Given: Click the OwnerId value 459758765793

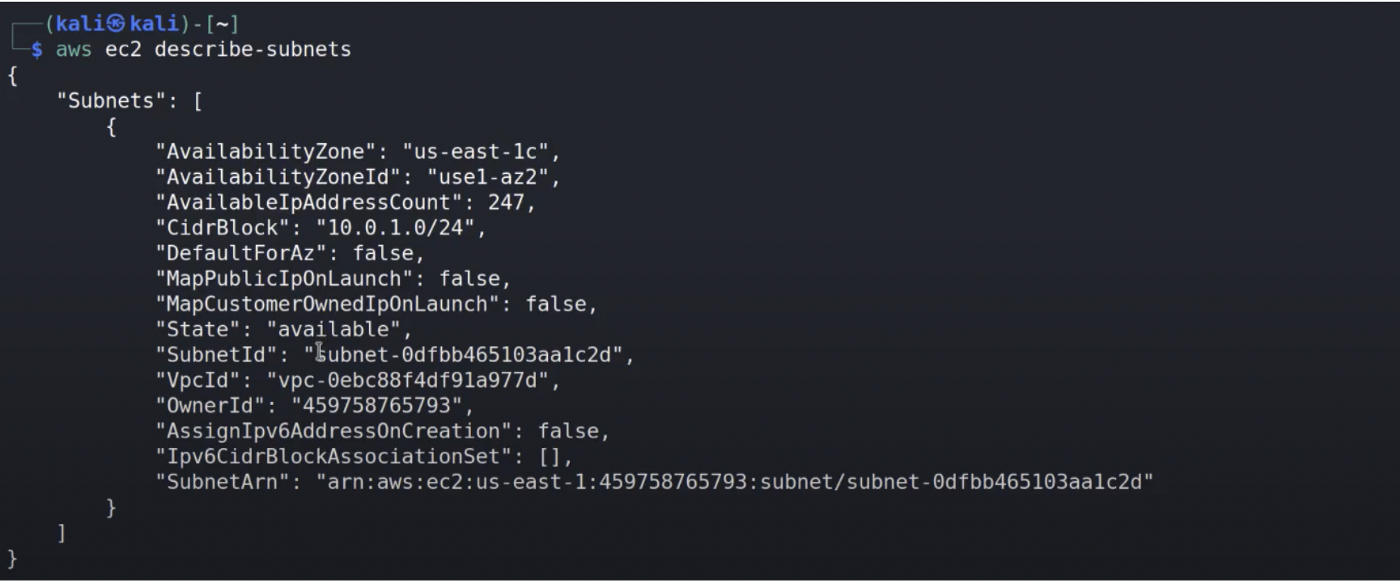Looking at the screenshot, I should [382, 406].
